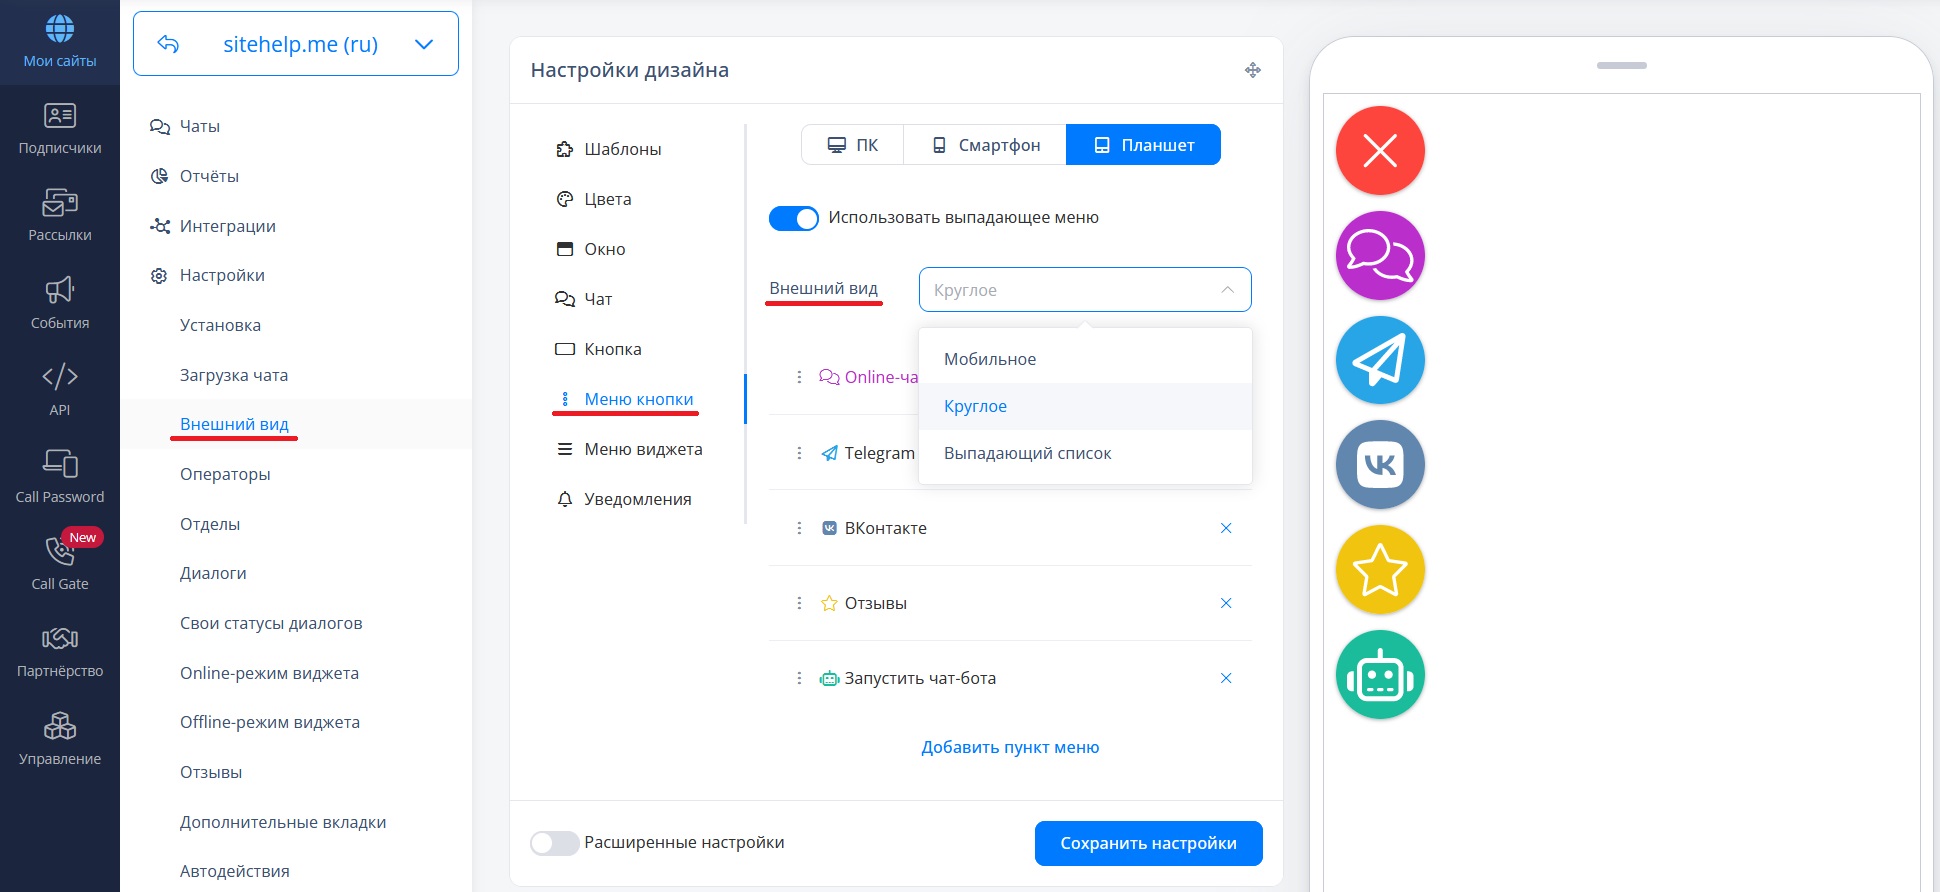The height and width of the screenshot is (892, 1940).
Task: Switch to the Смартфон tab
Action: (x=985, y=145)
